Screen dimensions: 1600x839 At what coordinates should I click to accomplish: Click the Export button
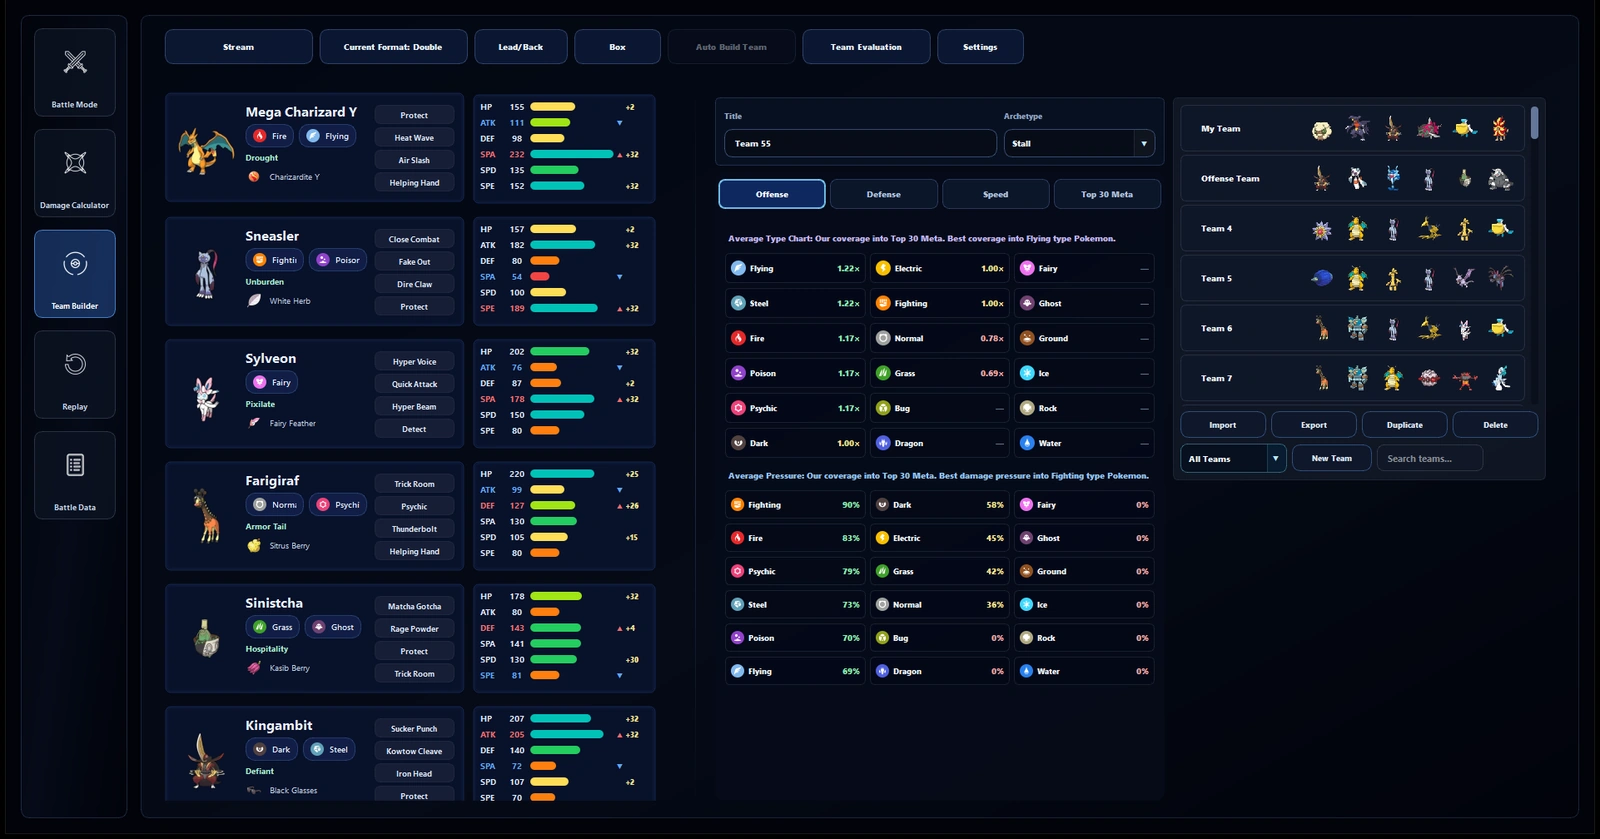pyautogui.click(x=1314, y=425)
